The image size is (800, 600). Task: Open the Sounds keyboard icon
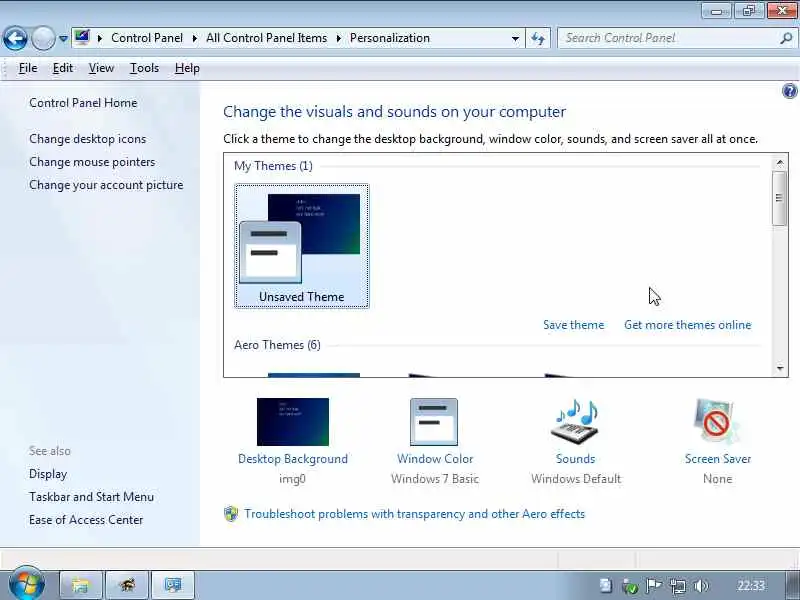coord(576,422)
